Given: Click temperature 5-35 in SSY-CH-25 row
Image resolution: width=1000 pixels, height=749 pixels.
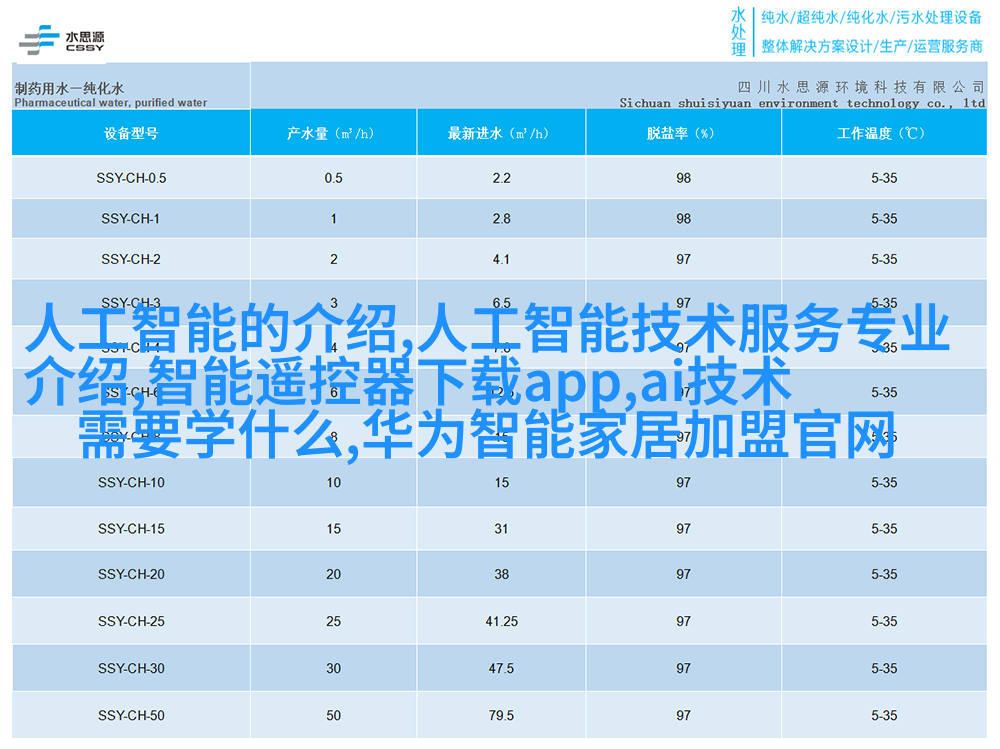Looking at the screenshot, I should pos(884,621).
